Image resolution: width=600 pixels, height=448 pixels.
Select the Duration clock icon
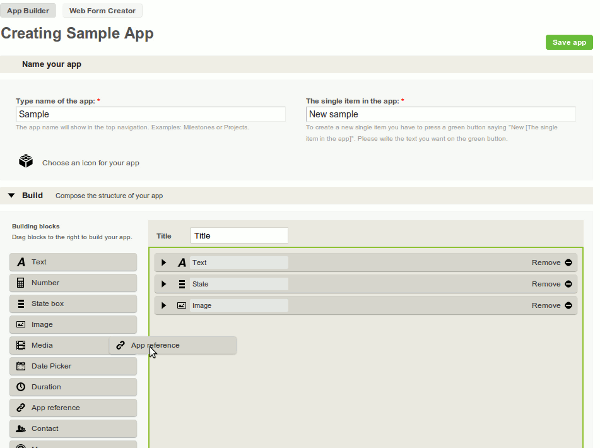tap(21, 387)
